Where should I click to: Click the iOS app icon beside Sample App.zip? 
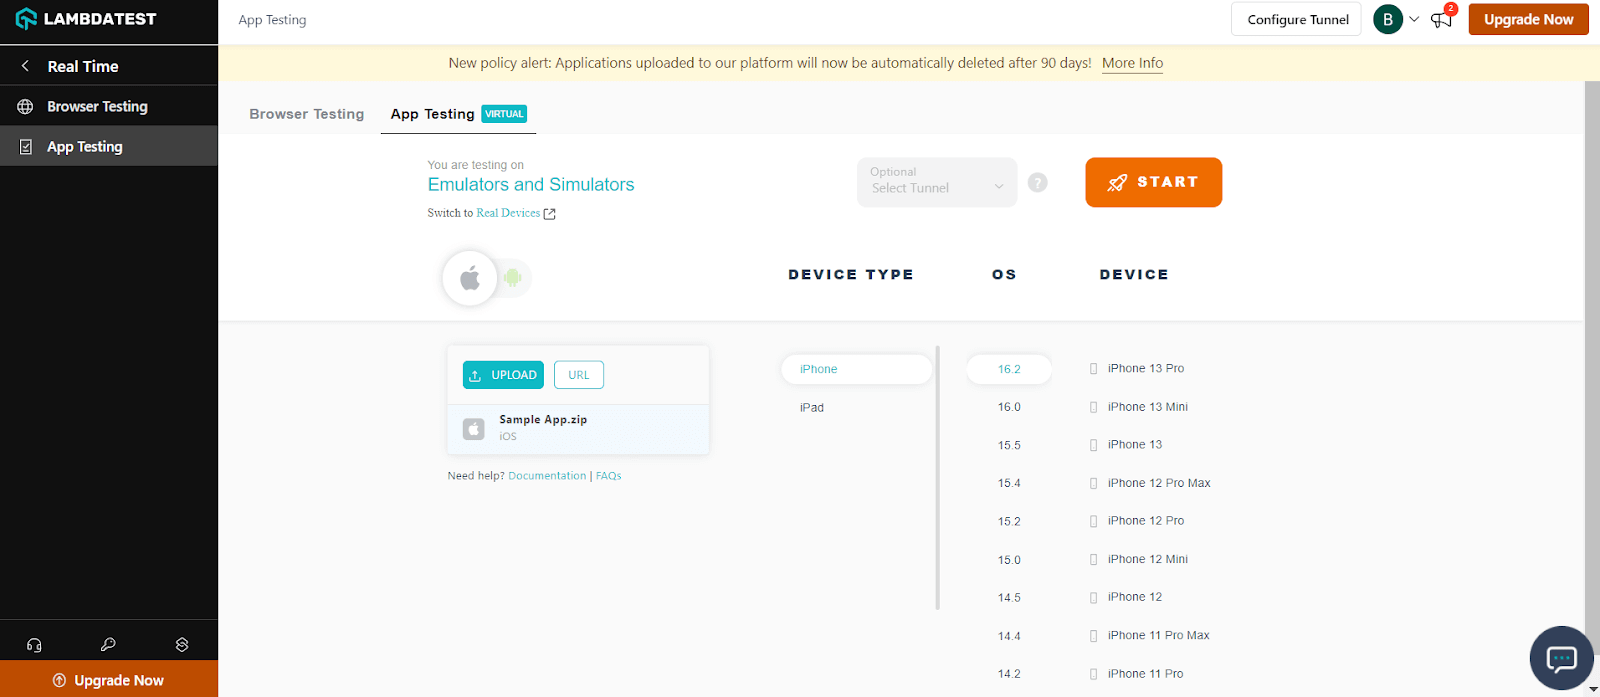[x=474, y=429]
